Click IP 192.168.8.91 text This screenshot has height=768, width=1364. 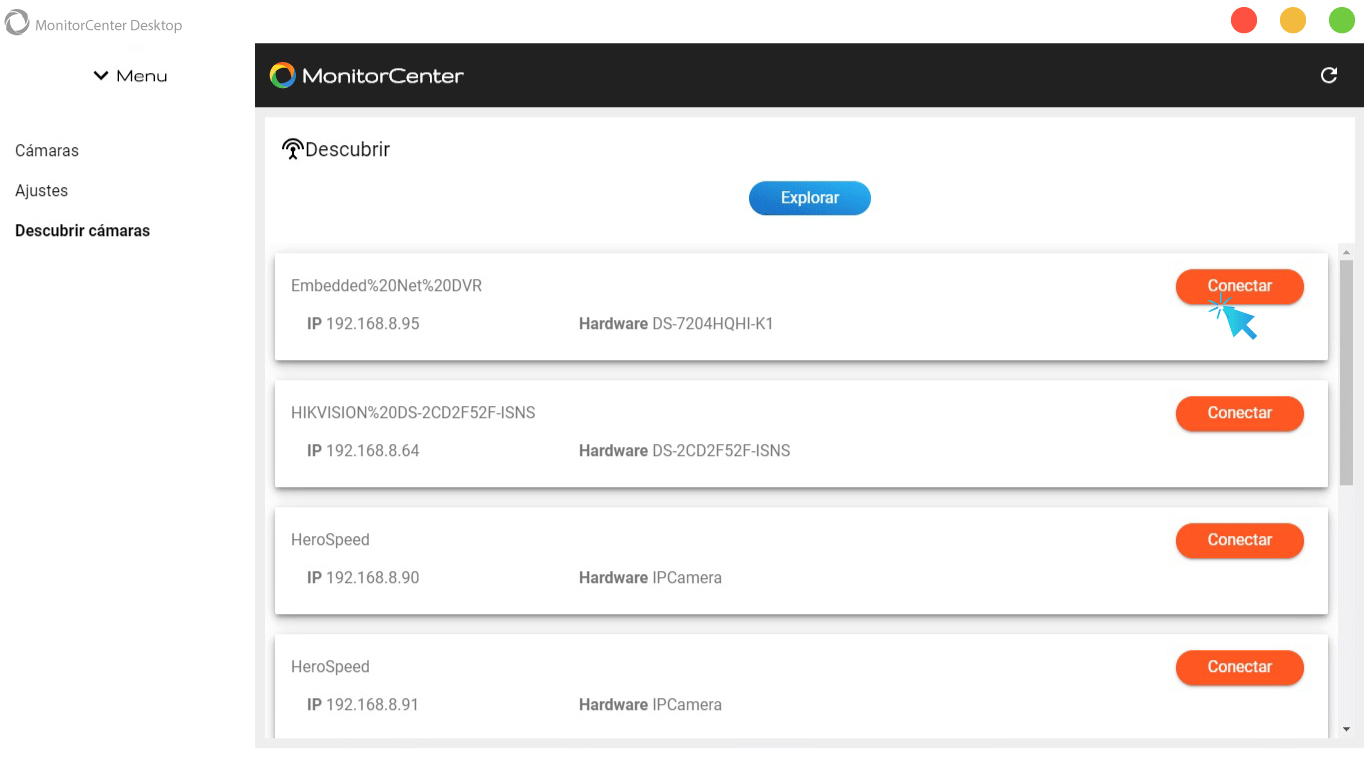363,705
